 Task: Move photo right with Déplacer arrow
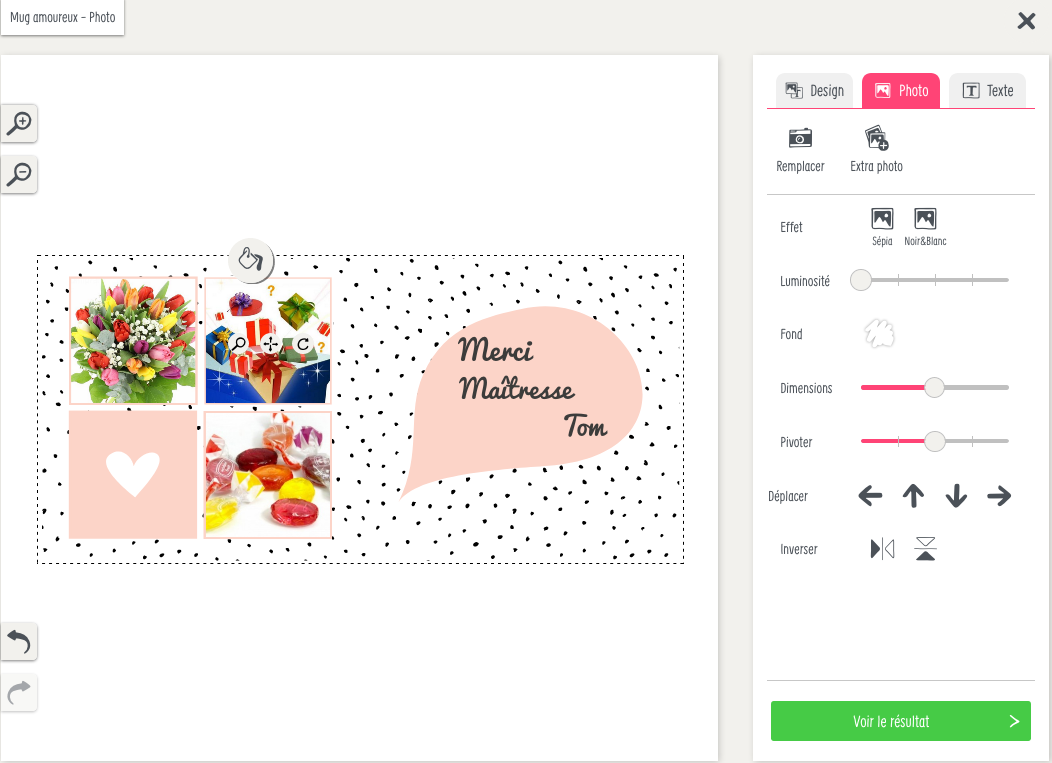(999, 496)
